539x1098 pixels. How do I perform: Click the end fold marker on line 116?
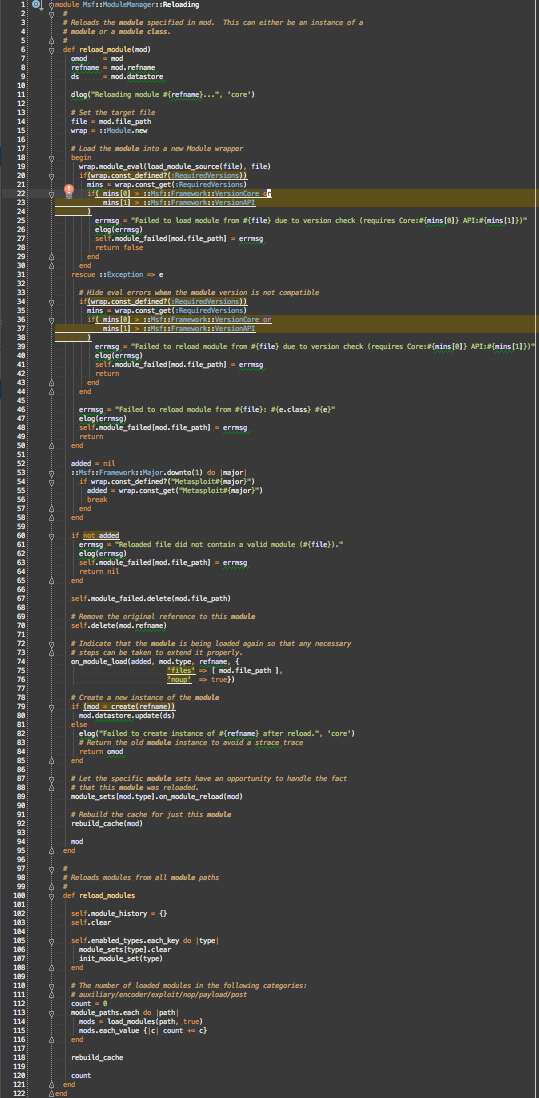click(x=51, y=1040)
